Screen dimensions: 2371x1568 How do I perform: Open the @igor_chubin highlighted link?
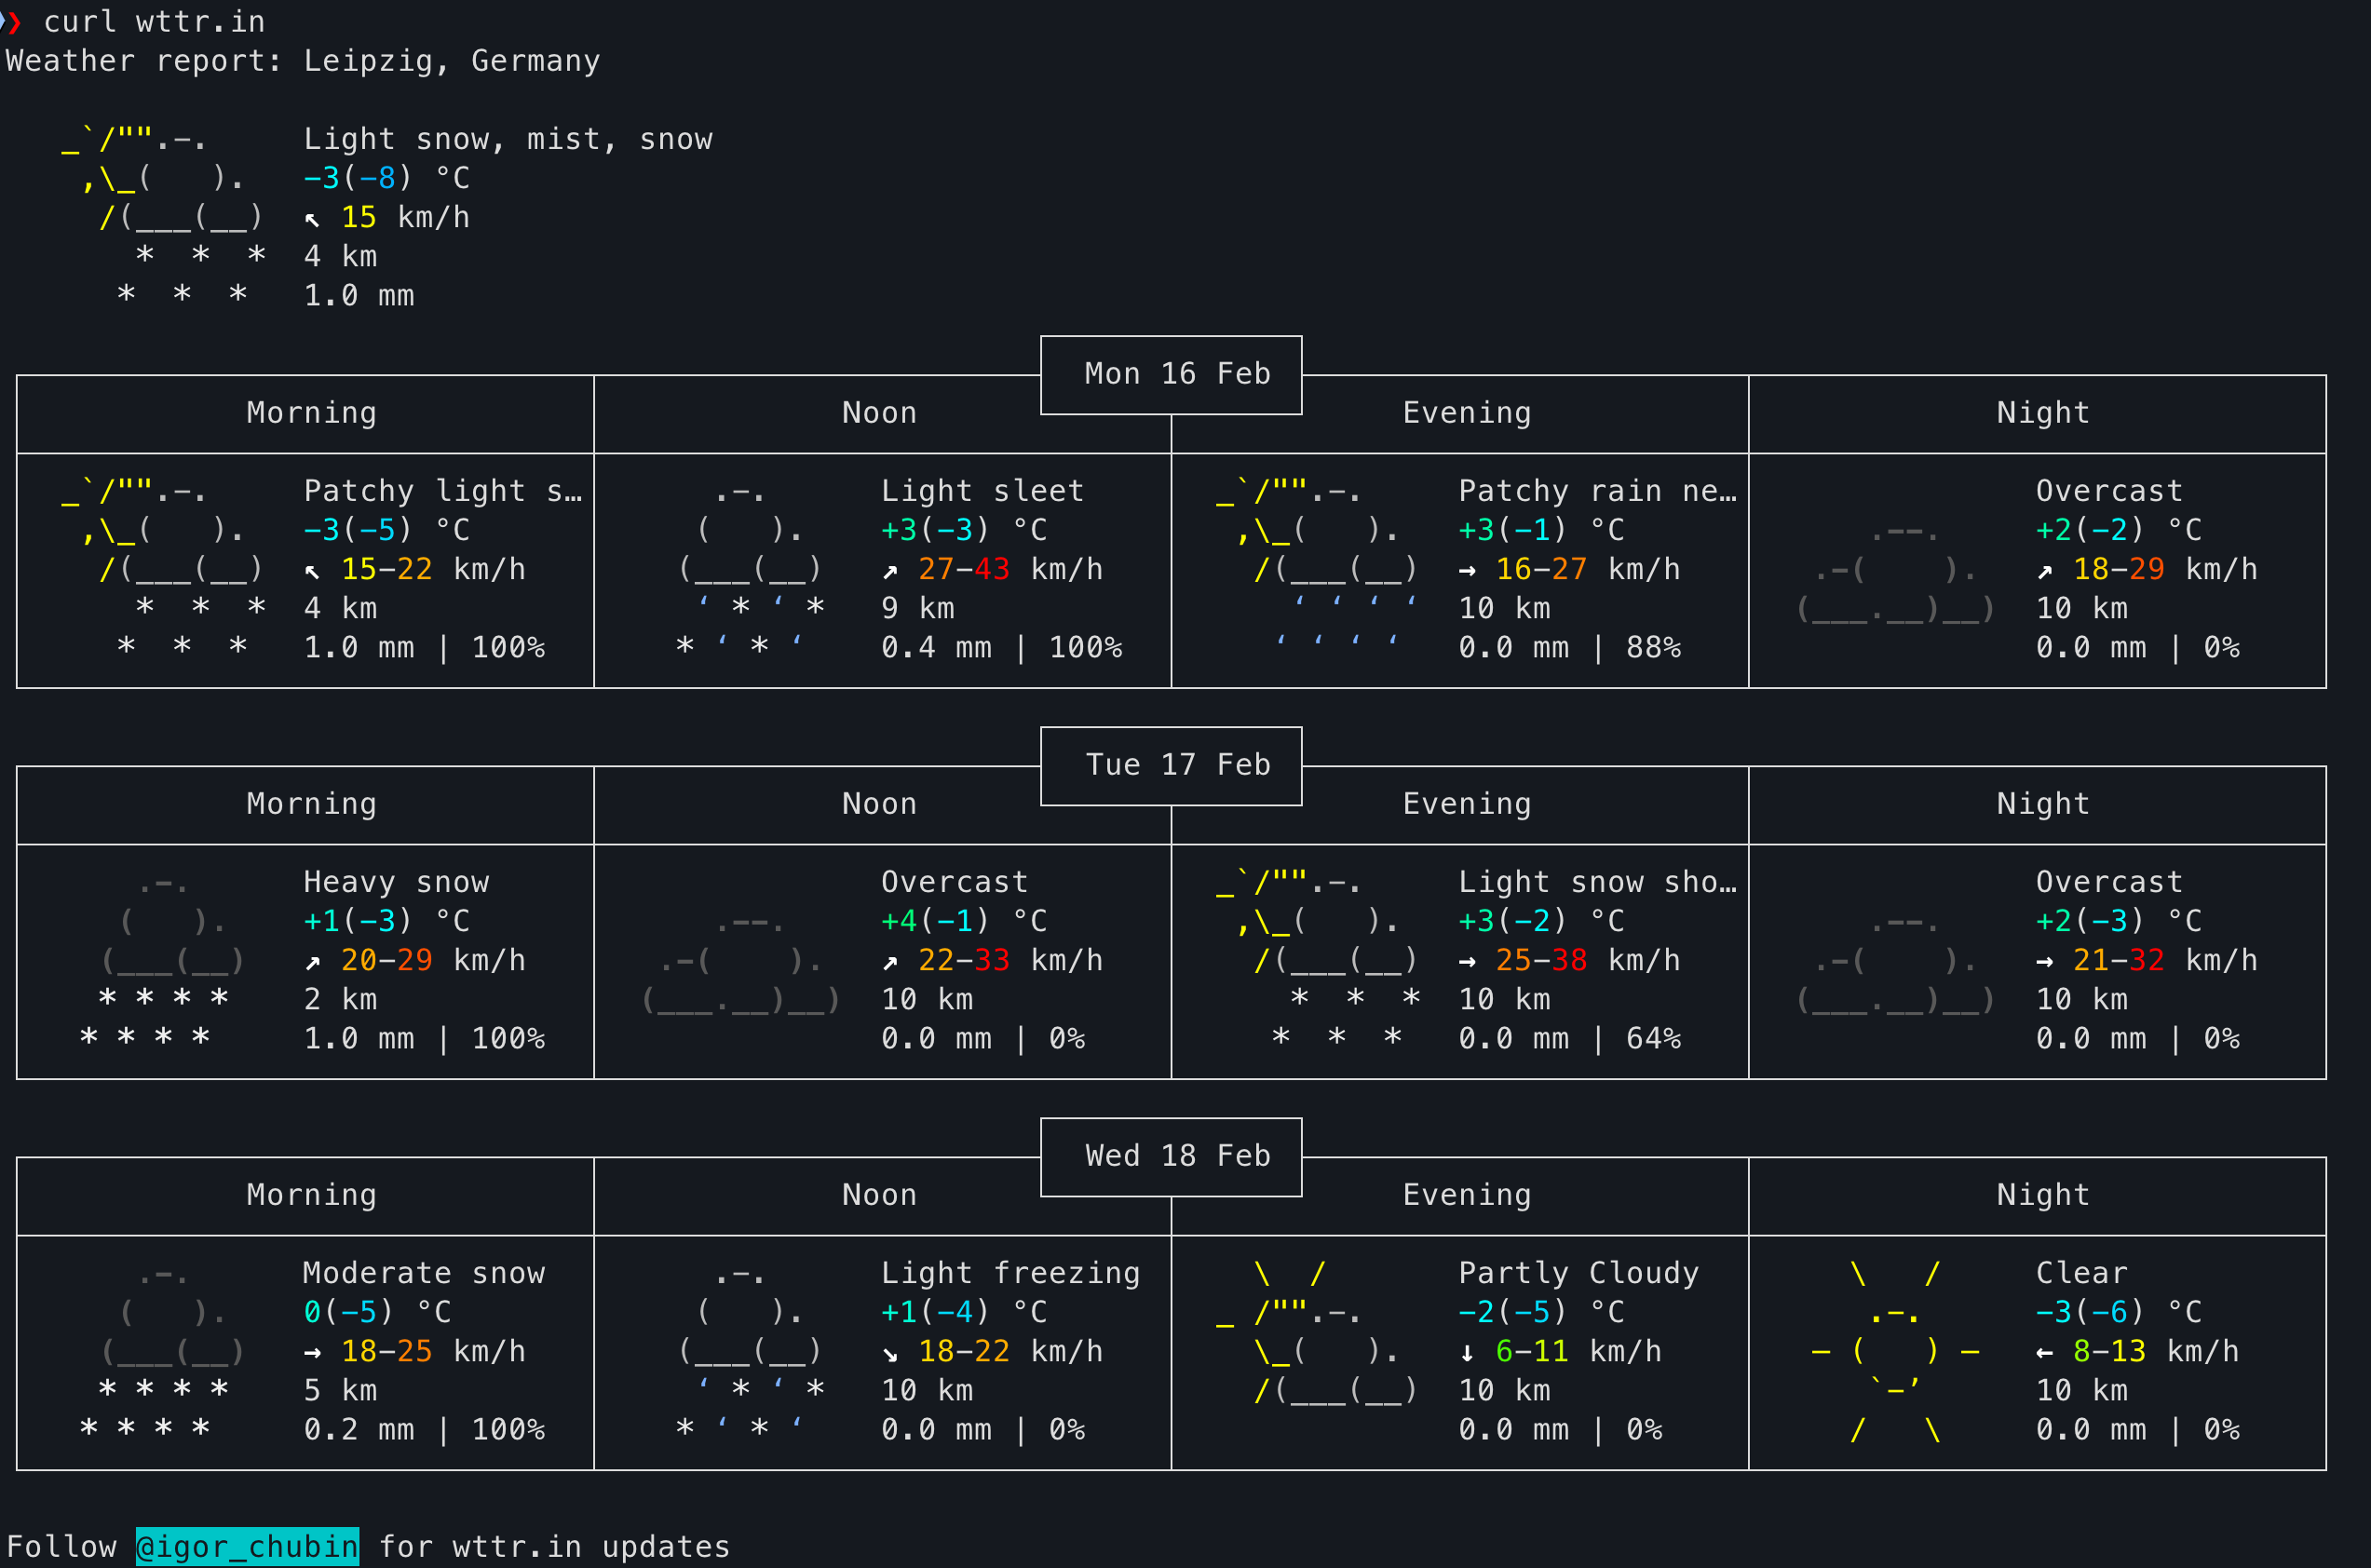(x=247, y=1547)
